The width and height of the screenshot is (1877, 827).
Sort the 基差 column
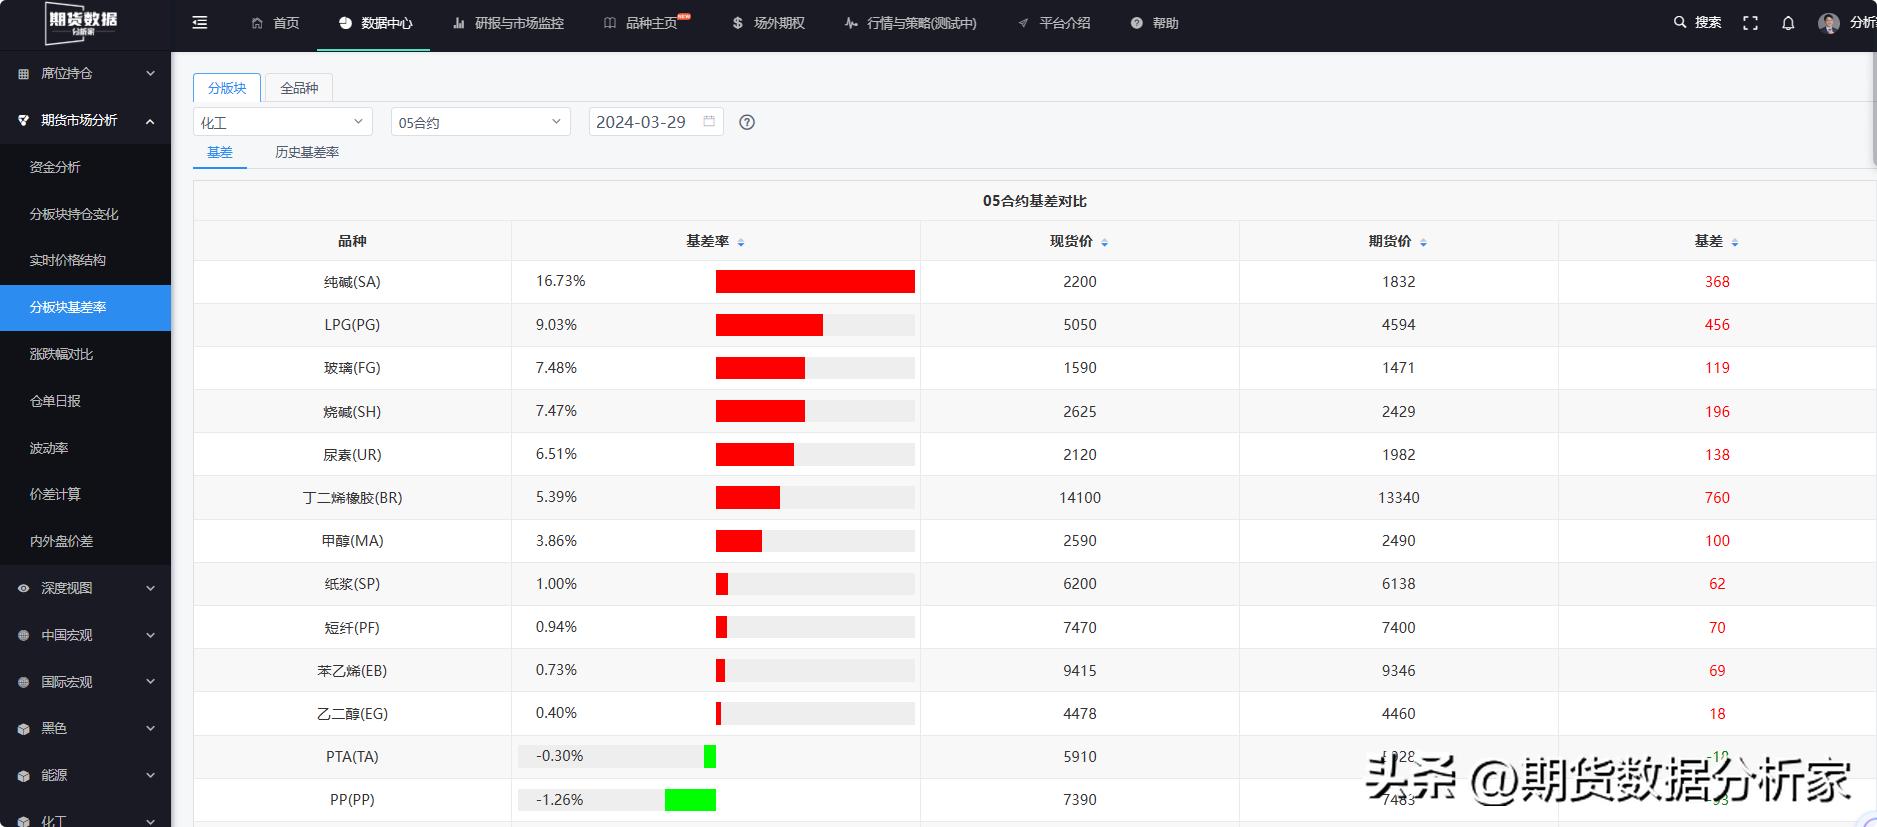coord(1734,242)
